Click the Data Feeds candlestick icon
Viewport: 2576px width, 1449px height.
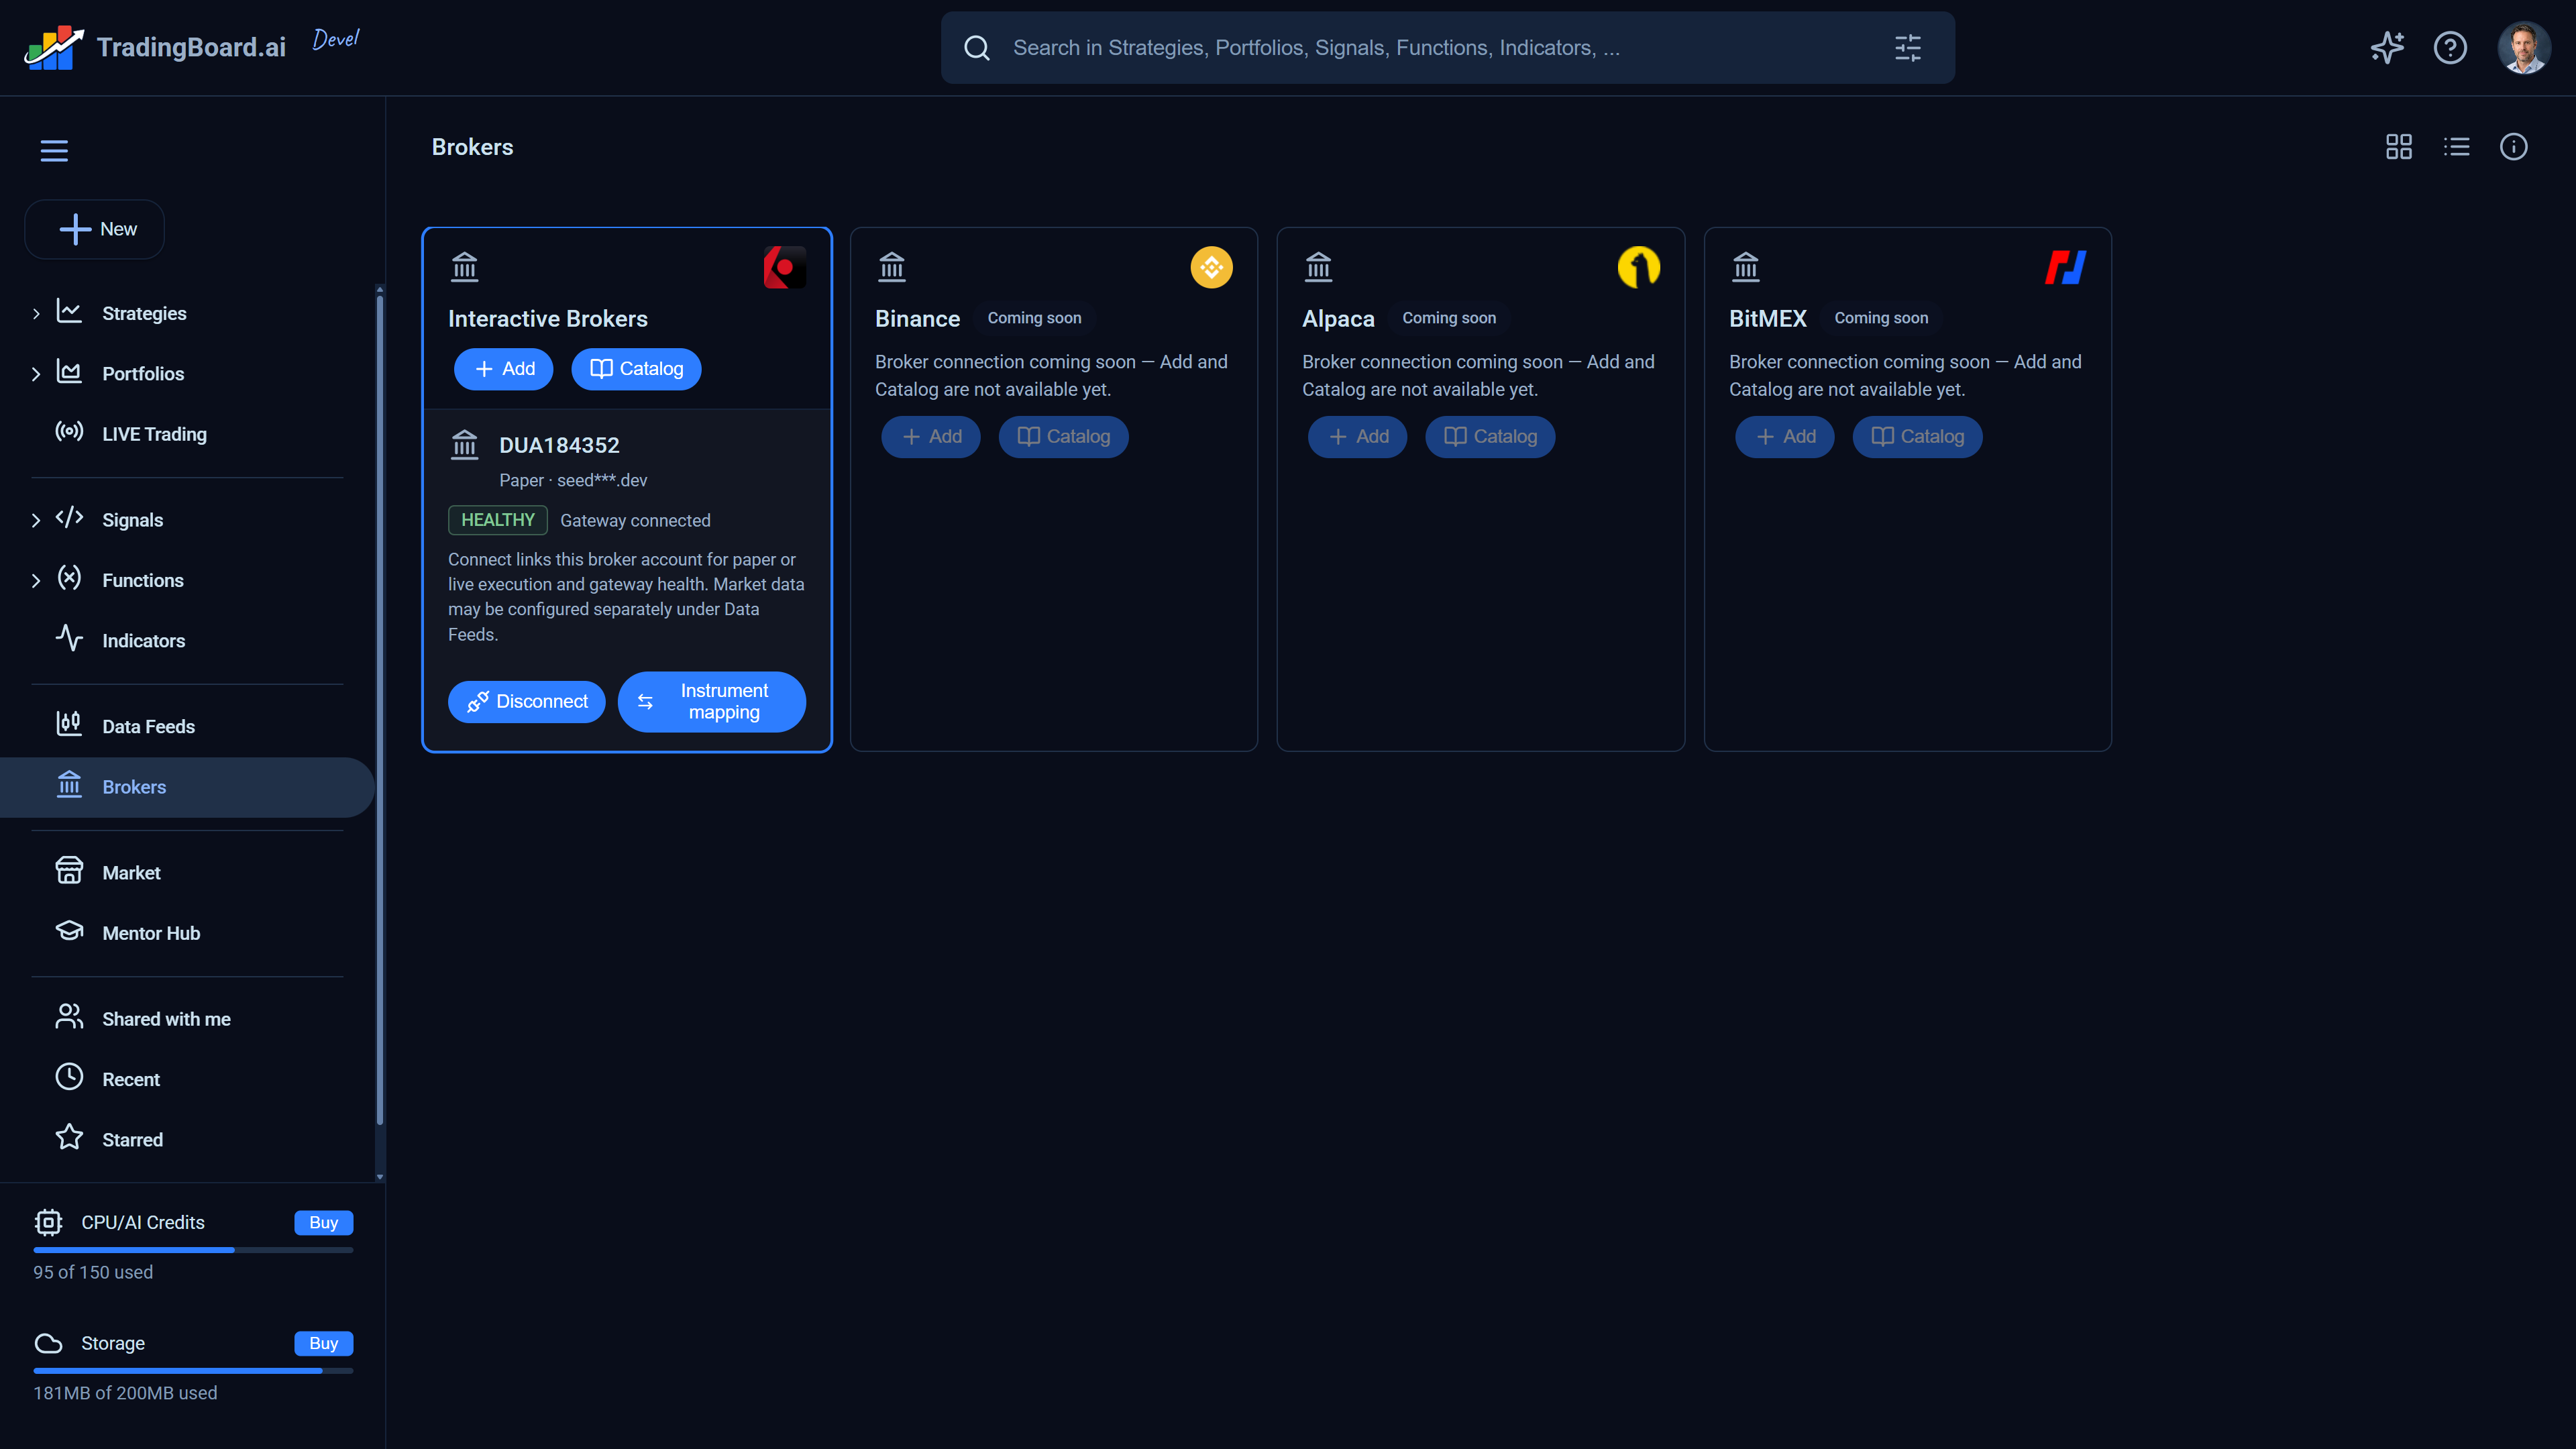tap(69, 724)
